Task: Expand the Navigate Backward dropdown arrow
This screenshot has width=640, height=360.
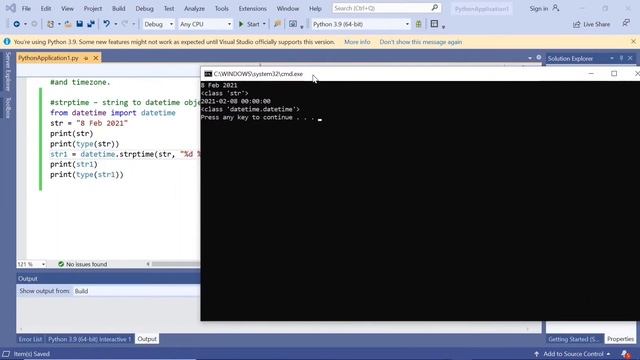Action: coord(25,24)
